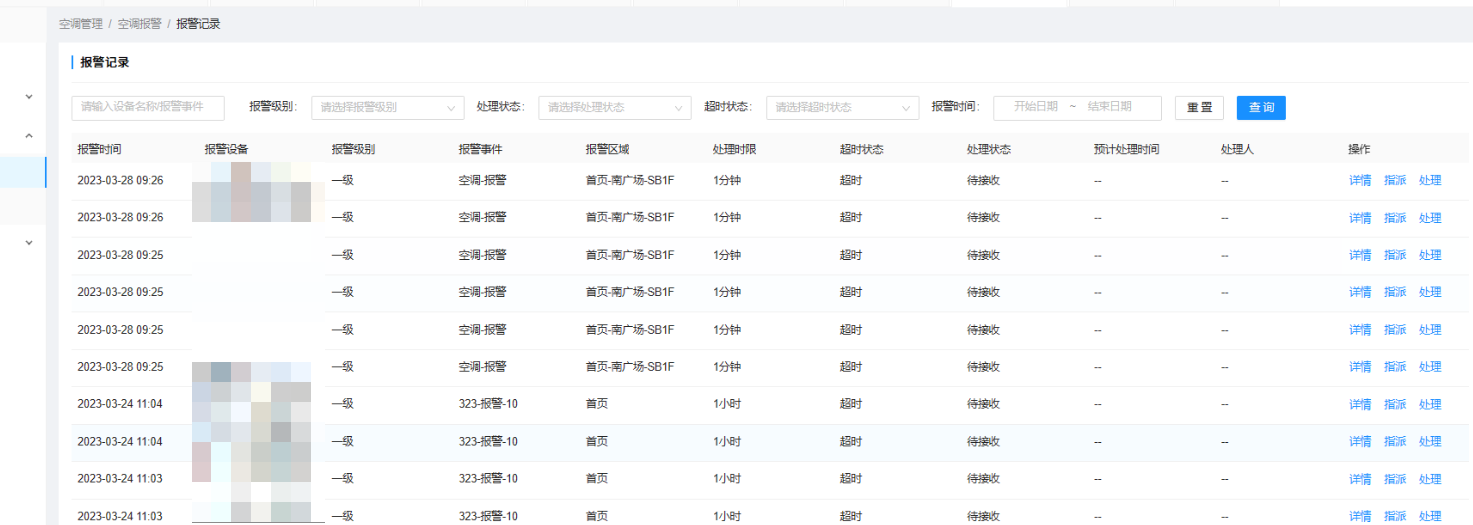The image size is (1473, 525).
Task: Select the 结束日期 date field
Action: (1110, 107)
